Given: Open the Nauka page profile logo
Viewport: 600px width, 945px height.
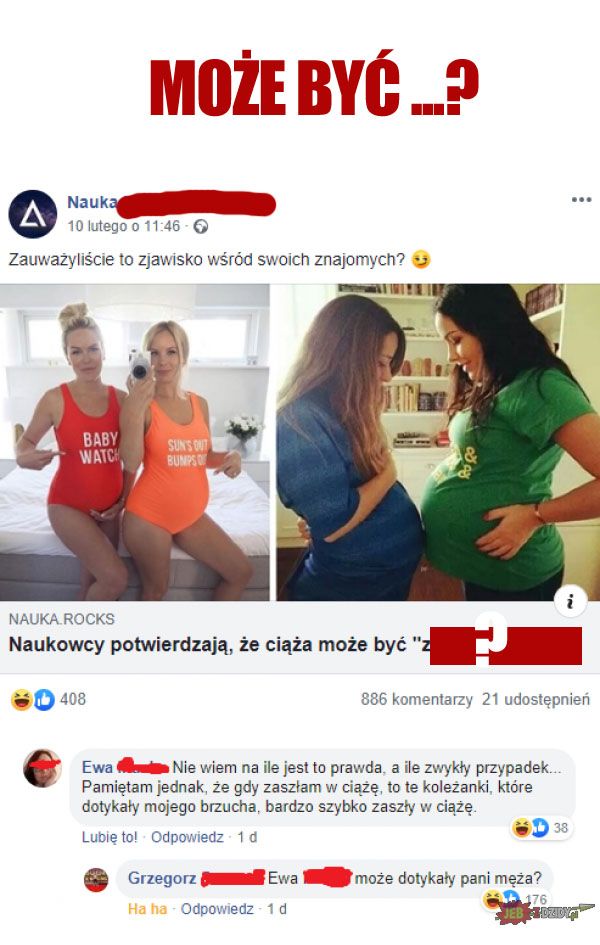Looking at the screenshot, I should (x=33, y=213).
